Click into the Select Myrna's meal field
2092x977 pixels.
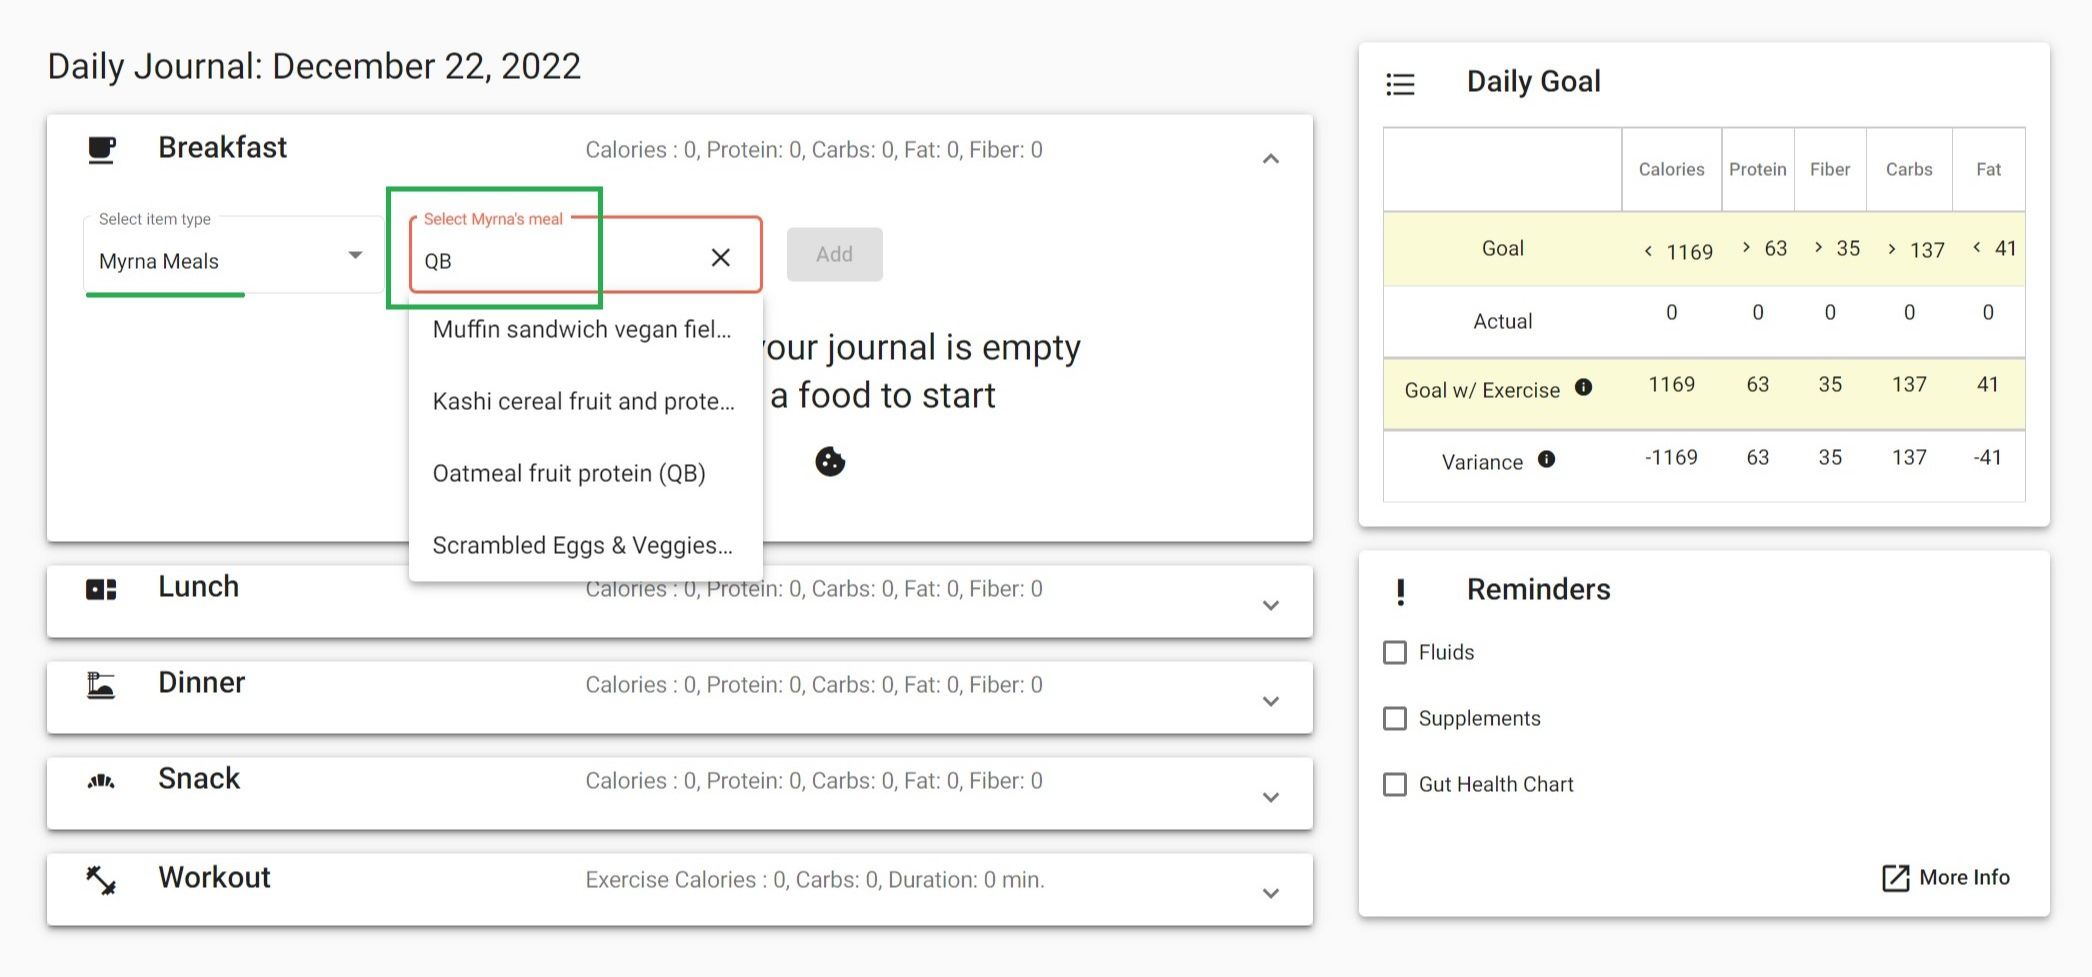555,260
